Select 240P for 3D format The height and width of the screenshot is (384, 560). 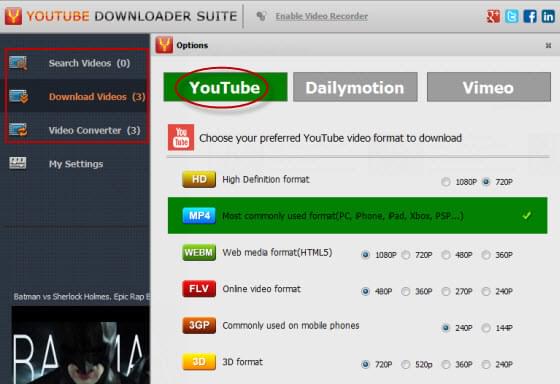point(486,364)
